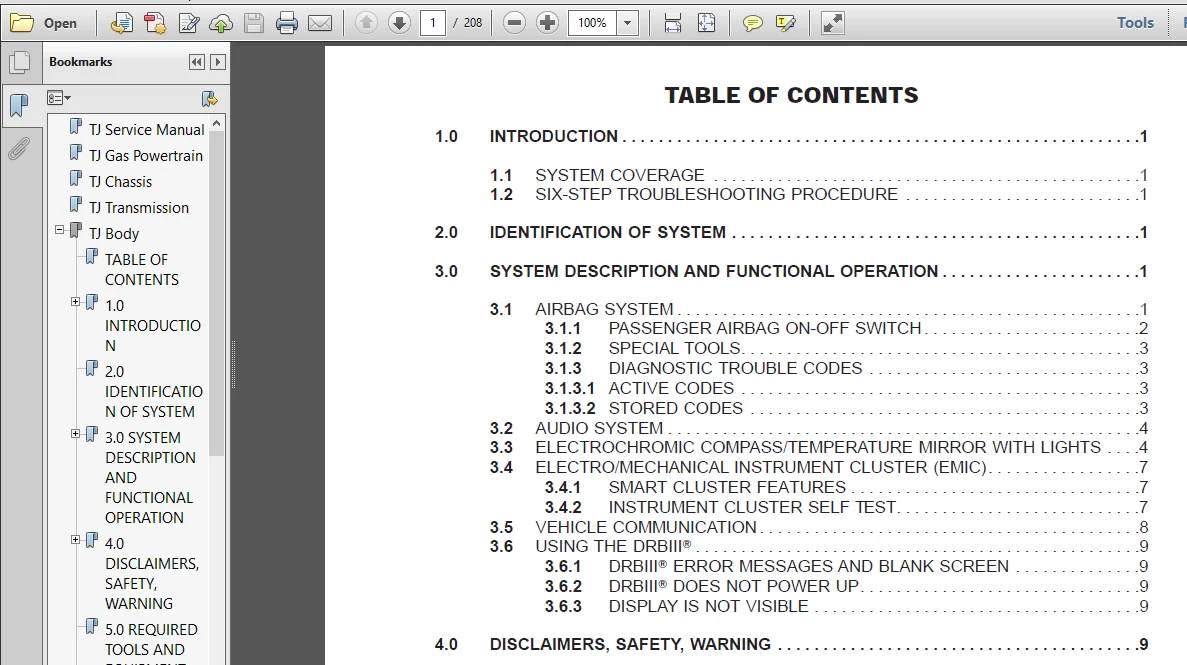
Task: Select the highlight text tool
Action: pyautogui.click(x=785, y=23)
